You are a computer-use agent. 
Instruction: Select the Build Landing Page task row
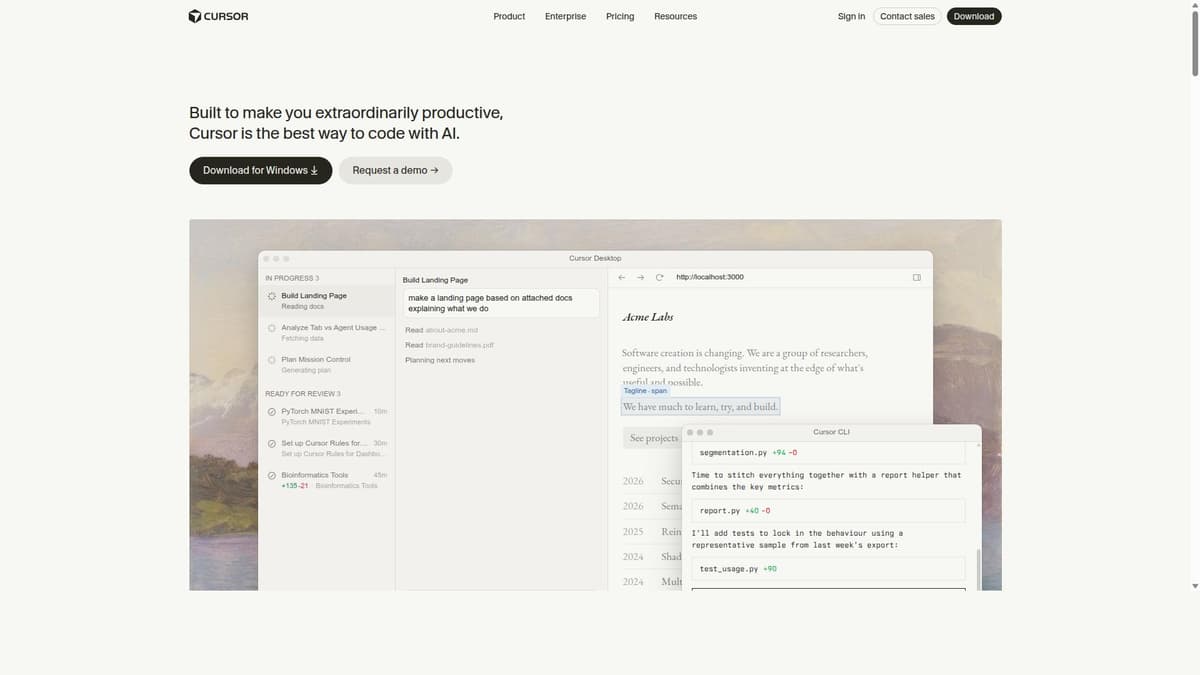coord(327,301)
